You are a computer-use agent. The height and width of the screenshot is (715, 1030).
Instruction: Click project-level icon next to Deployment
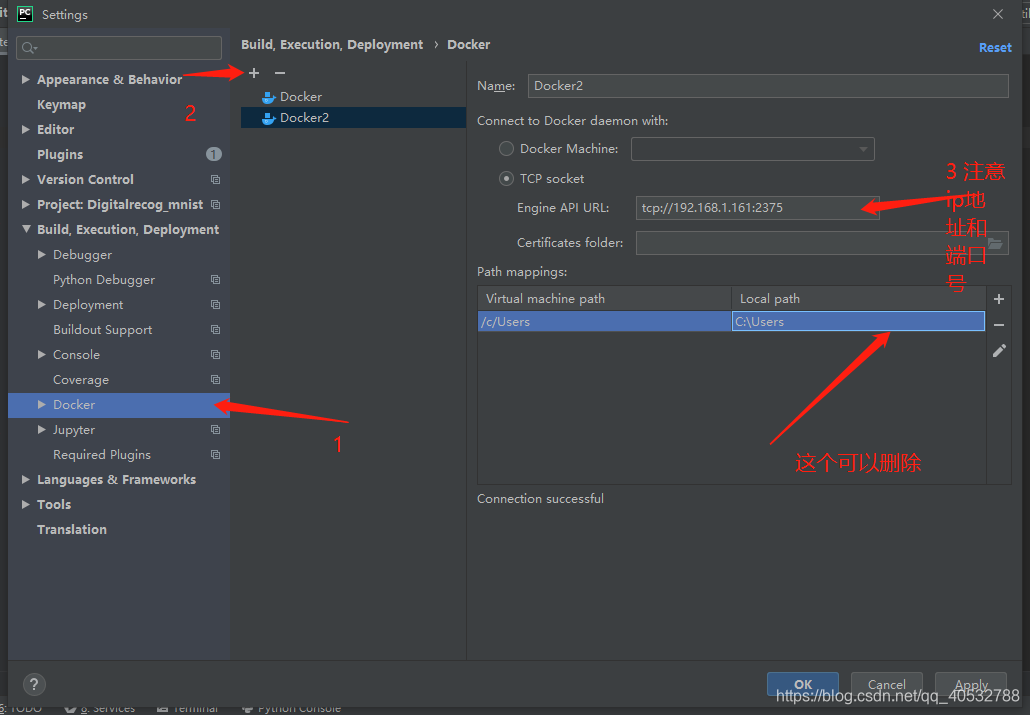click(215, 304)
